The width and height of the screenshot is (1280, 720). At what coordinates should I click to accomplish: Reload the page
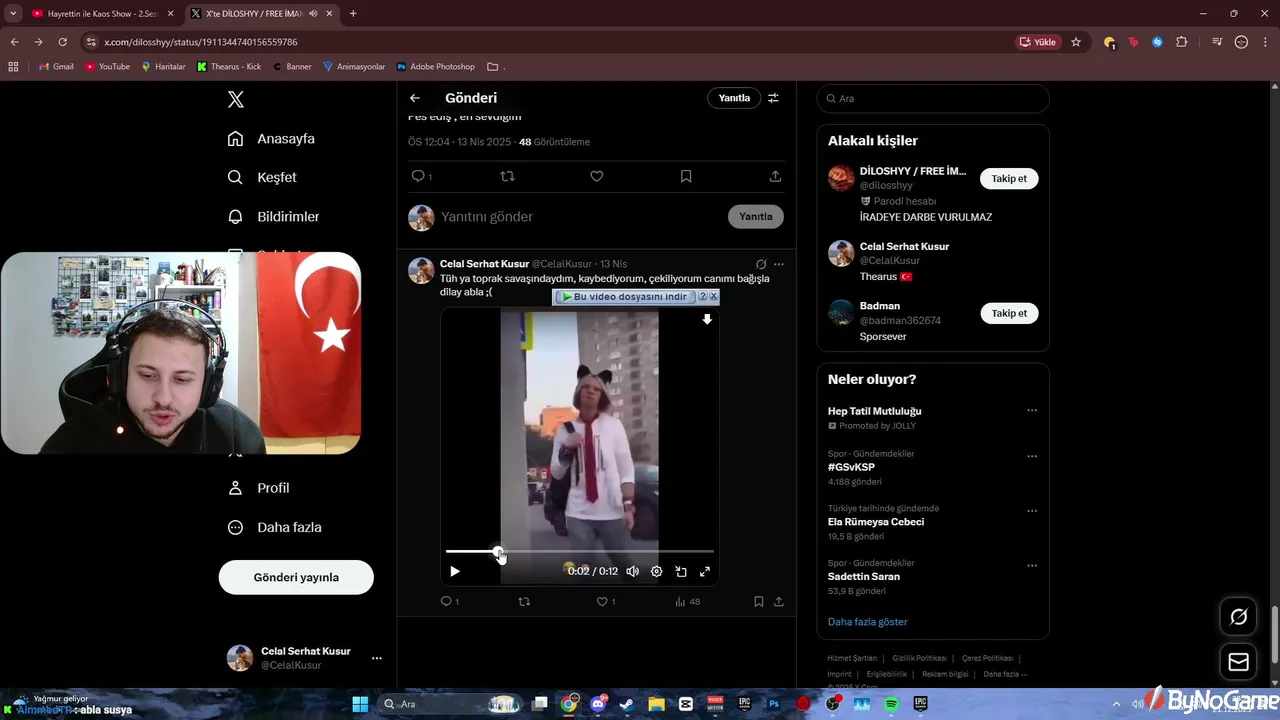(x=62, y=42)
